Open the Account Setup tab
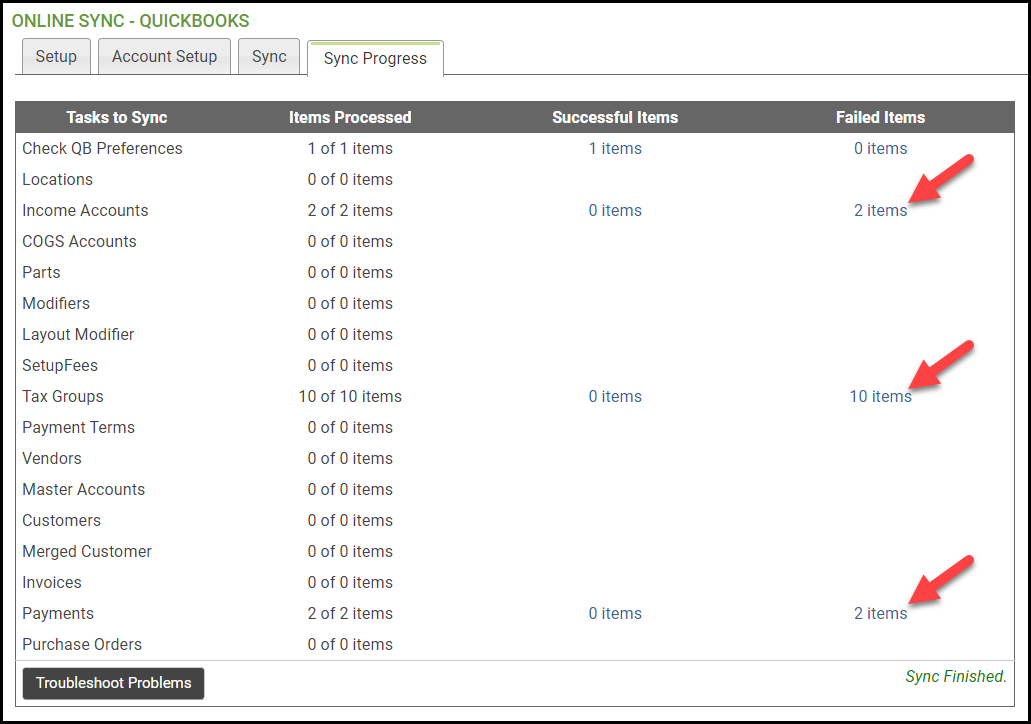Screen dimensions: 1031x724 point(164,57)
